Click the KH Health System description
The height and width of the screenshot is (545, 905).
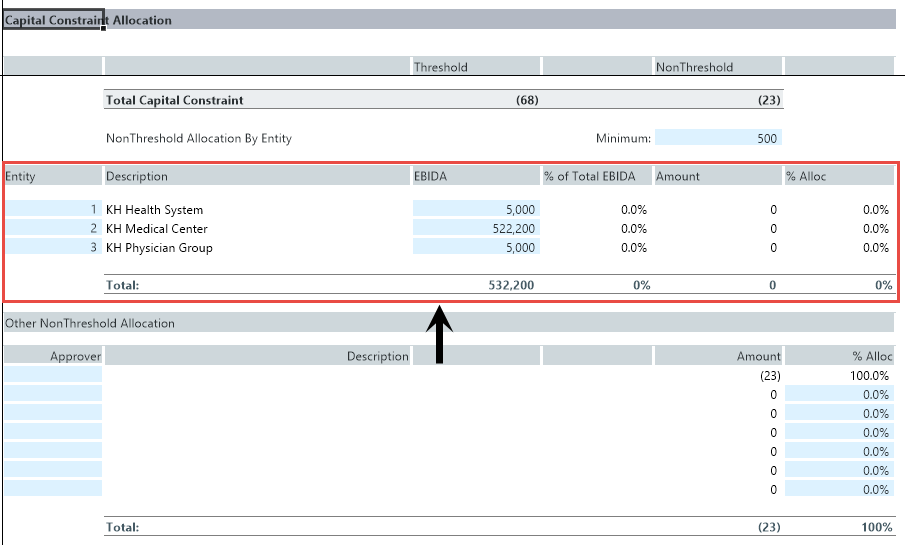tap(155, 210)
